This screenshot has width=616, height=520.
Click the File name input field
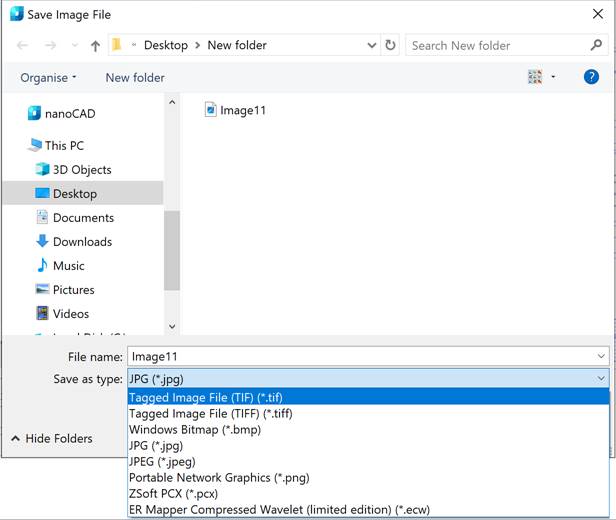coord(361,356)
